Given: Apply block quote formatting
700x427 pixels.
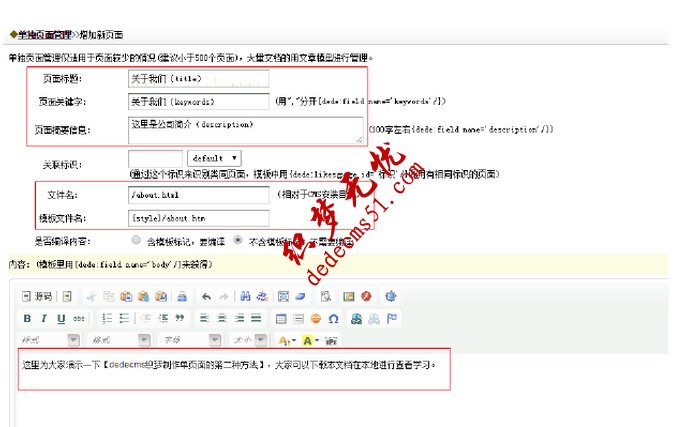Looking at the screenshot, I should [x=179, y=318].
